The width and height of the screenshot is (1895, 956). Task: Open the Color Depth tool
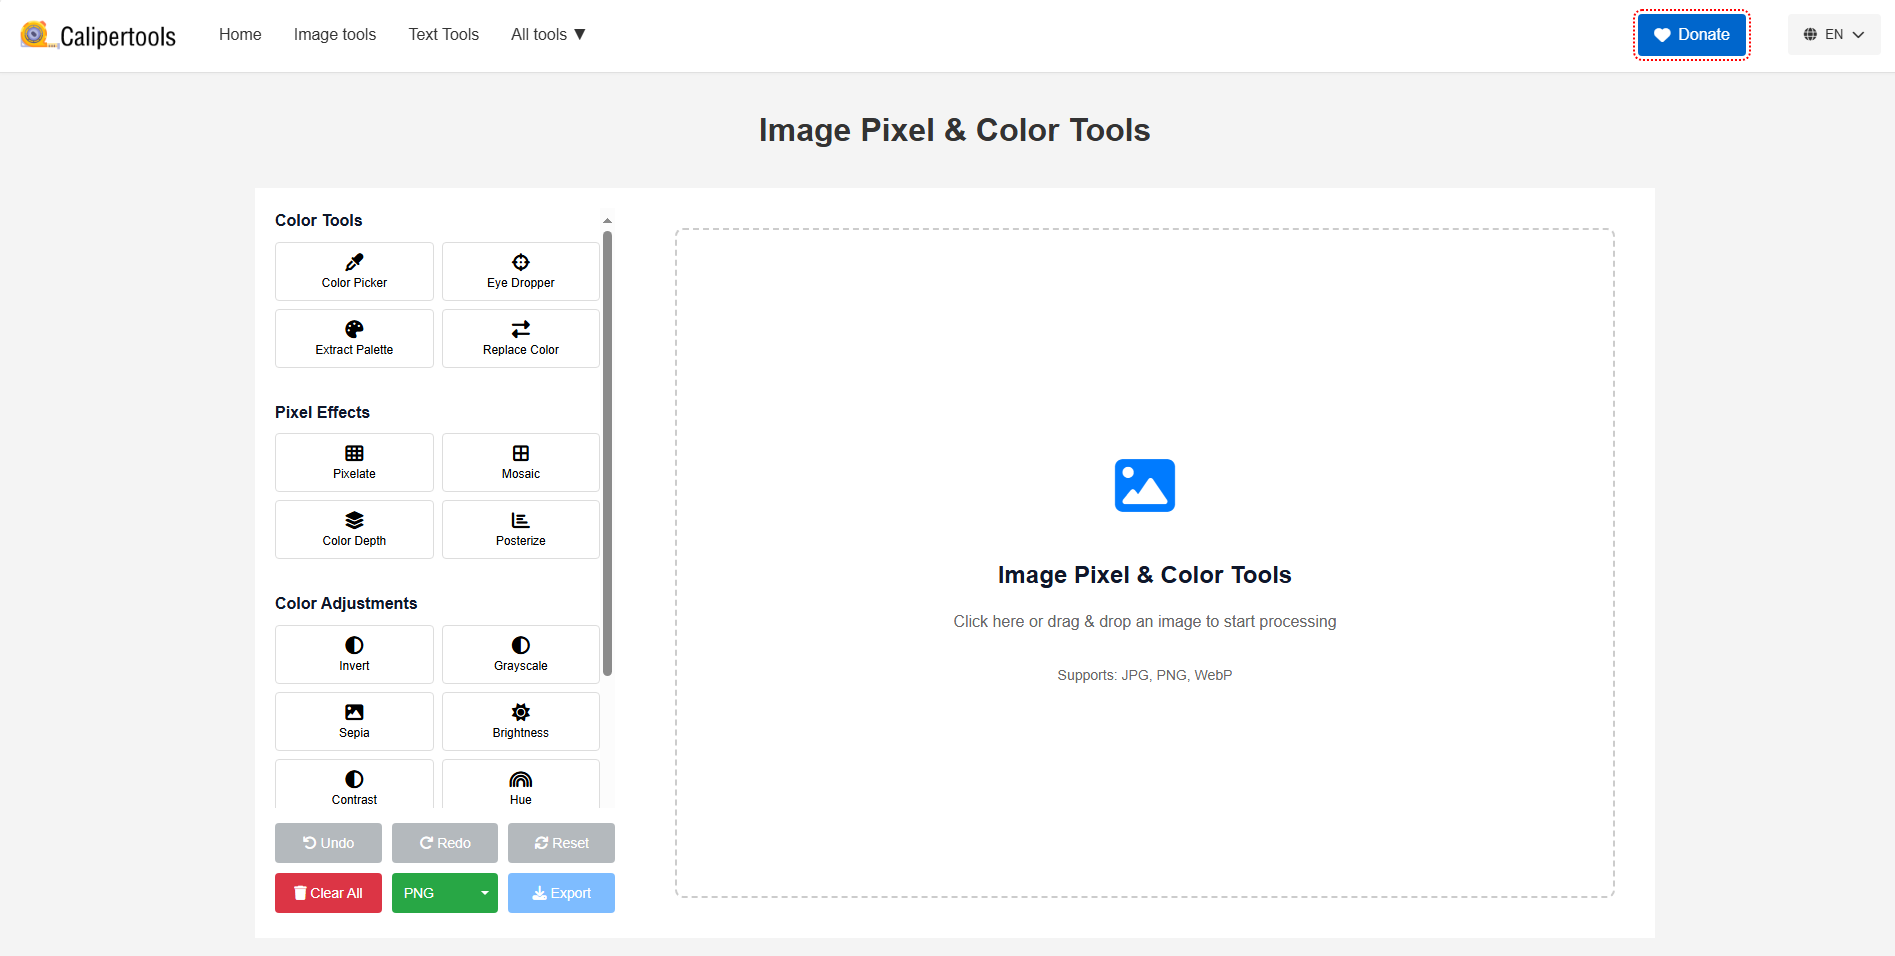354,529
